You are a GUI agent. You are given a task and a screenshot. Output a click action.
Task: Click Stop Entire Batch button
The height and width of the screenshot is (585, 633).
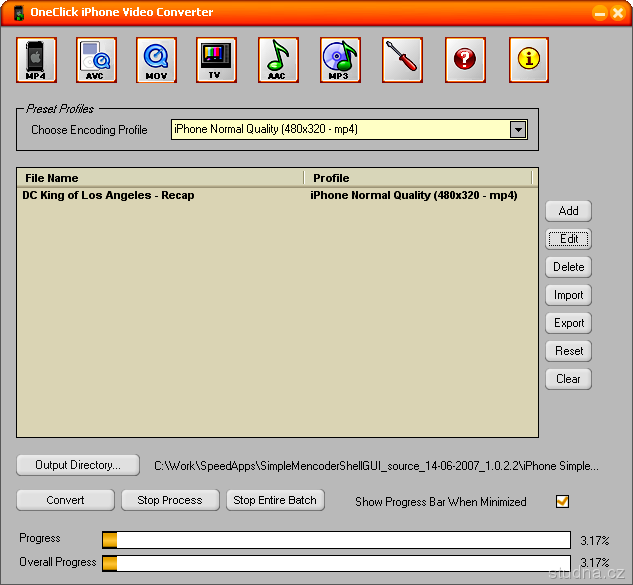pos(275,500)
